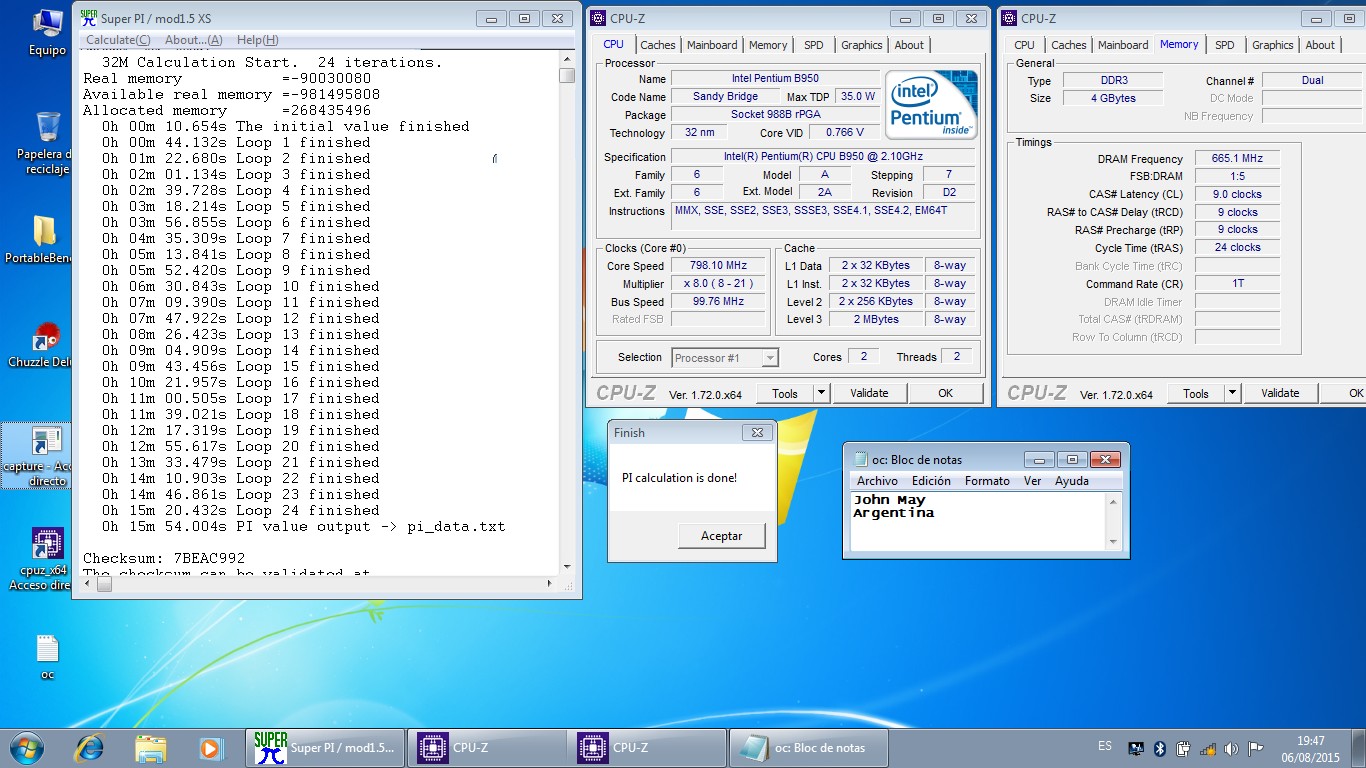1366x768 pixels.
Task: Click the DRAM Frequency value 665.1 MHz
Action: [1236, 159]
